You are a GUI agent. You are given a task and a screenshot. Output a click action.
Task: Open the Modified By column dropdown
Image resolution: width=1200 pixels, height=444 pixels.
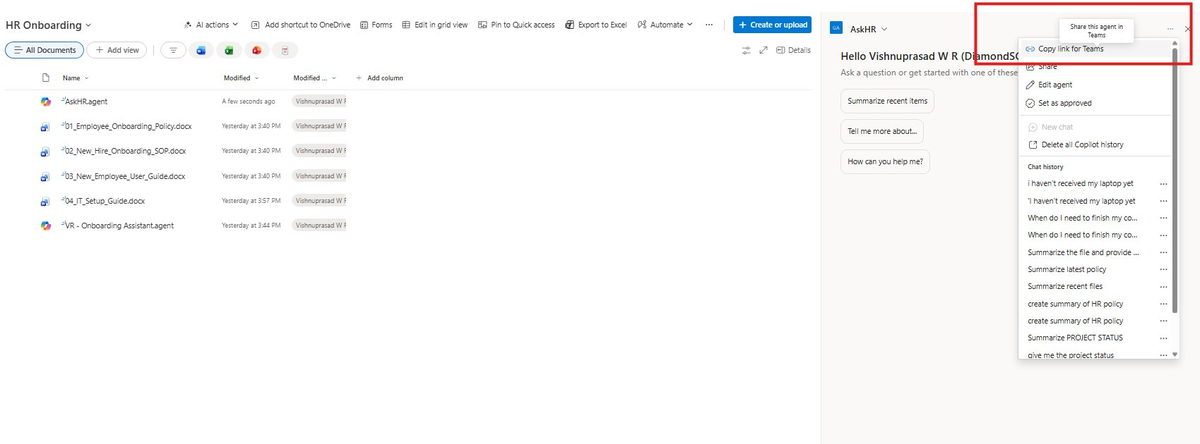(x=317, y=78)
